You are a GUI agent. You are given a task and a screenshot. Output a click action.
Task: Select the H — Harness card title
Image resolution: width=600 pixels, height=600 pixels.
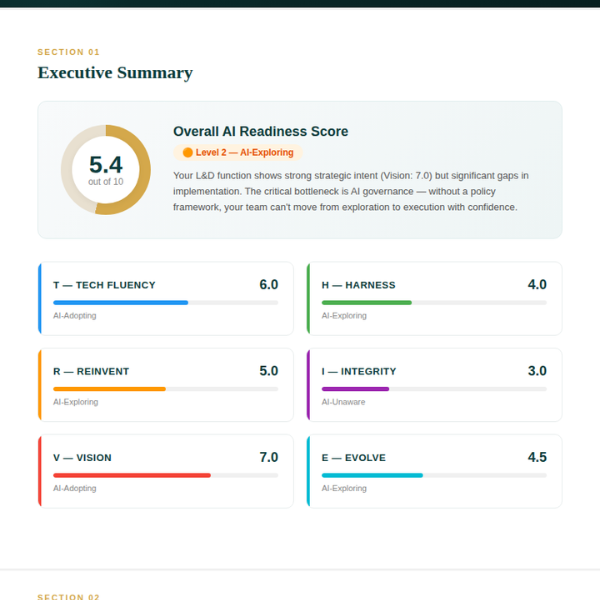click(x=358, y=285)
